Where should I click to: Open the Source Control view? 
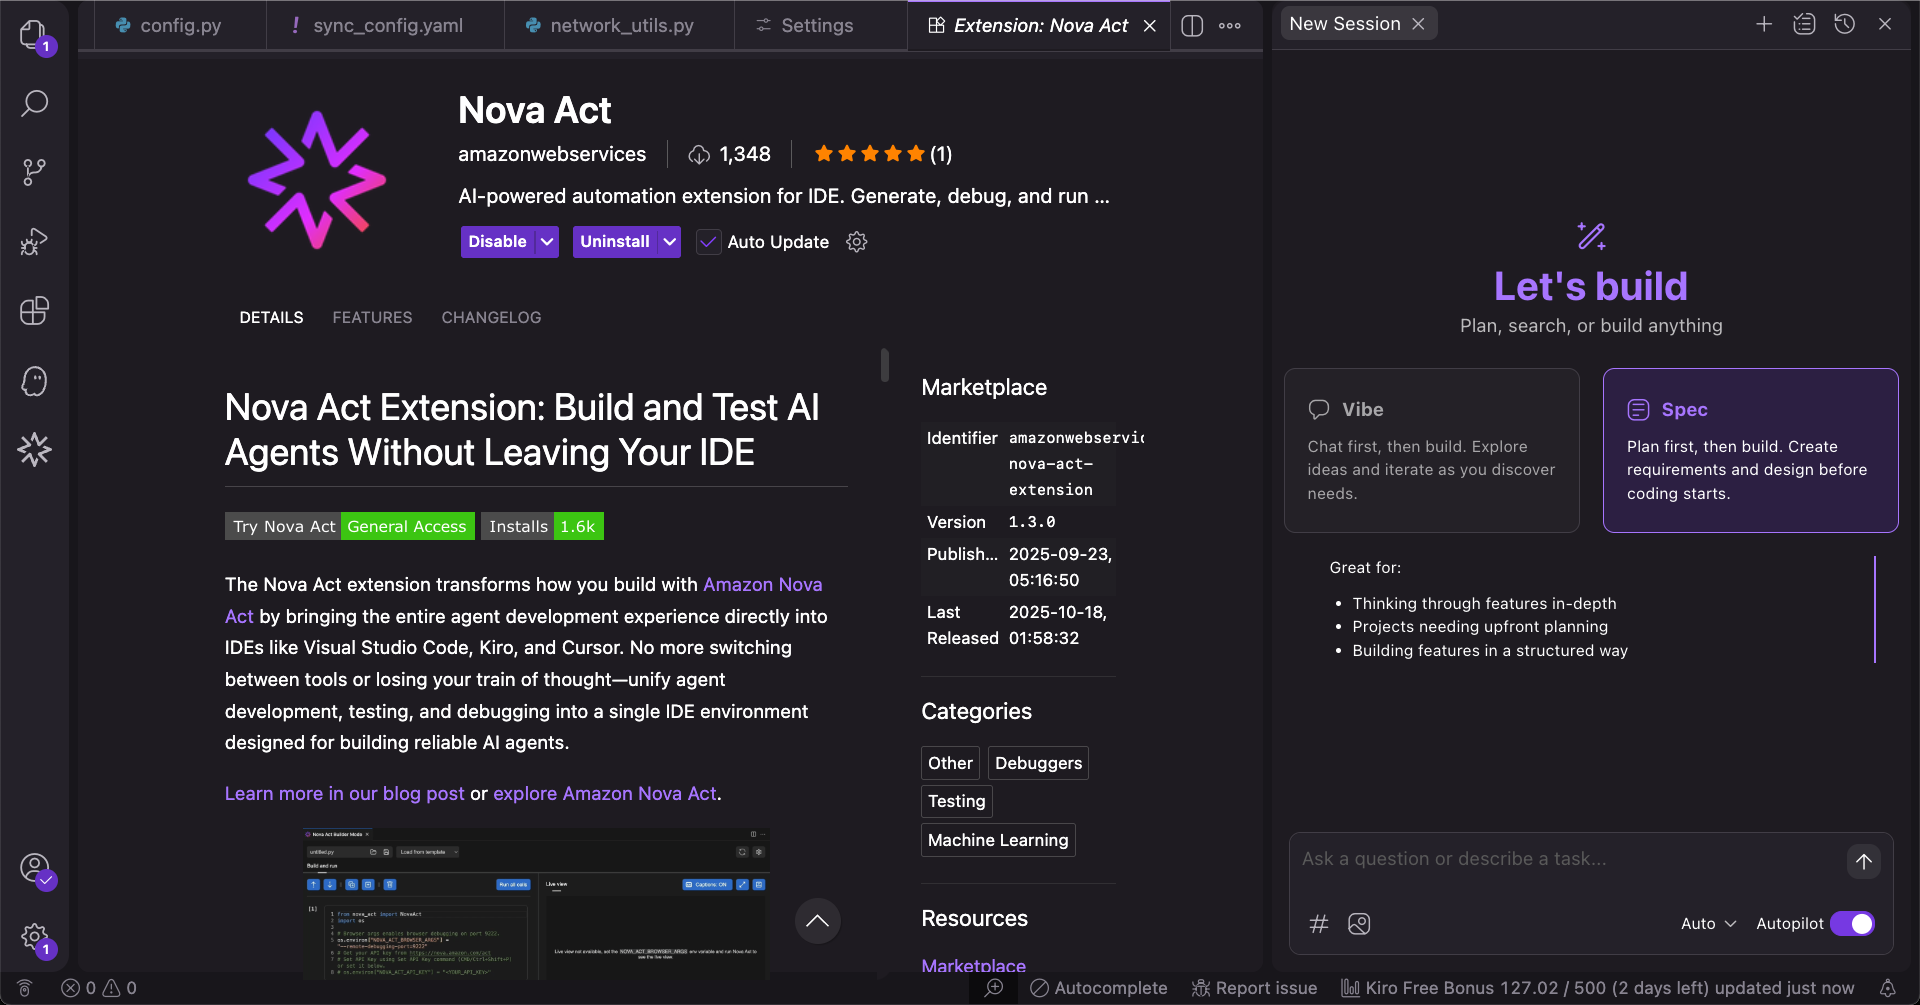(34, 171)
